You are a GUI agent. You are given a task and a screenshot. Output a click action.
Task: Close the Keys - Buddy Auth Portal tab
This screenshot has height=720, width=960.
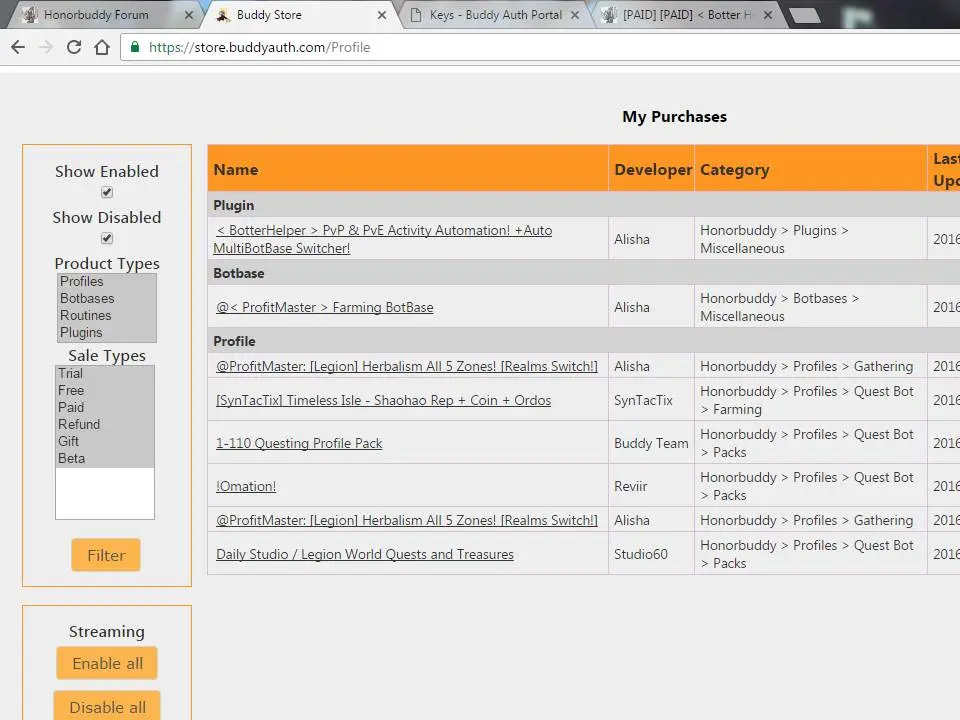[x=575, y=15]
